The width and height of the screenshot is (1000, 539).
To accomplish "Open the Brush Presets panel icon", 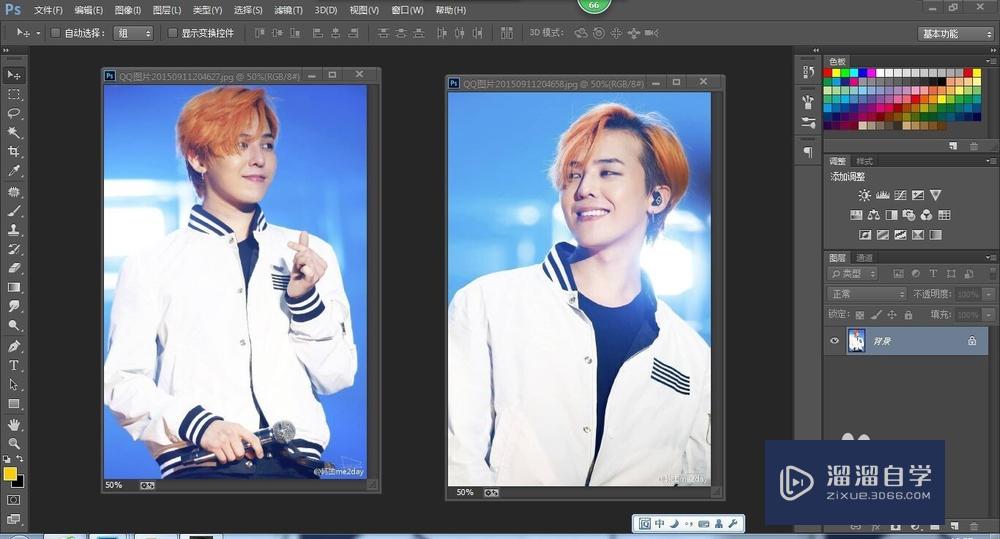I will point(809,122).
